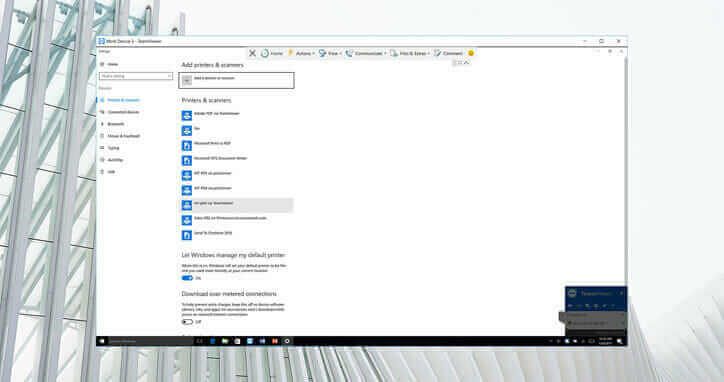Select Send To OneNote 2016 printer
The height and width of the screenshot is (382, 724).
coord(237,235)
